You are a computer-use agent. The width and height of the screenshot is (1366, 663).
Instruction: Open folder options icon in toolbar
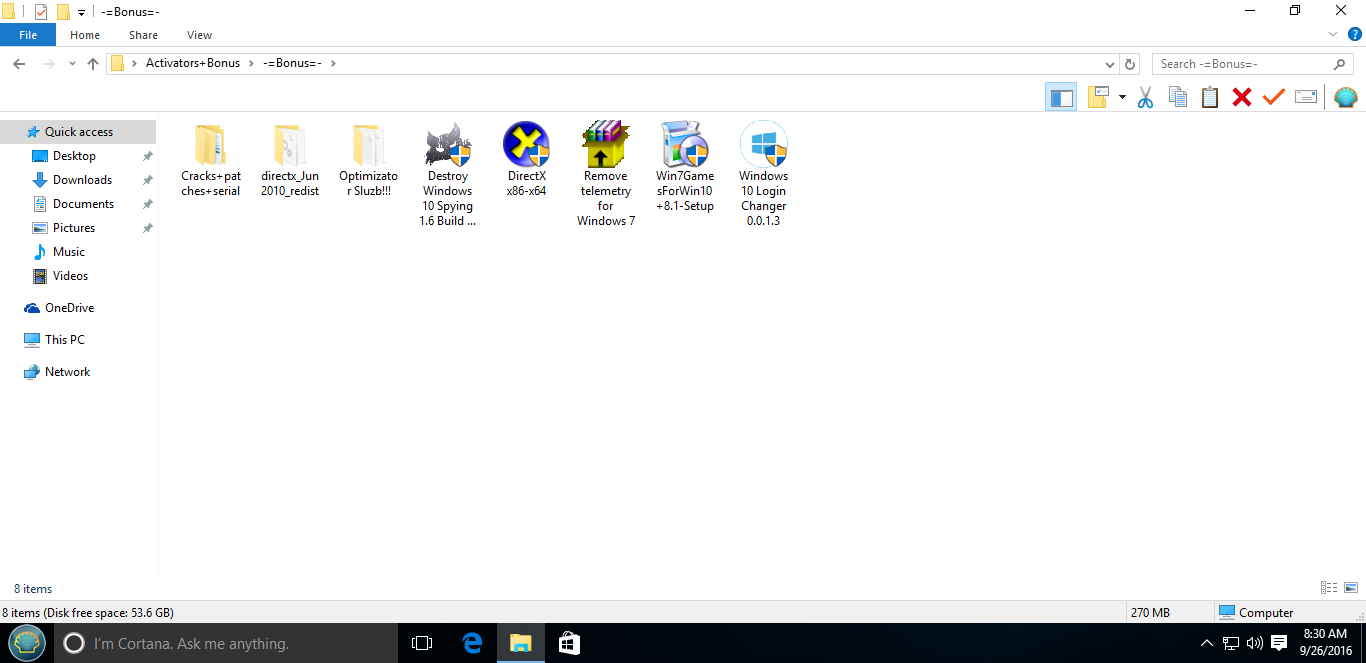tap(1098, 97)
